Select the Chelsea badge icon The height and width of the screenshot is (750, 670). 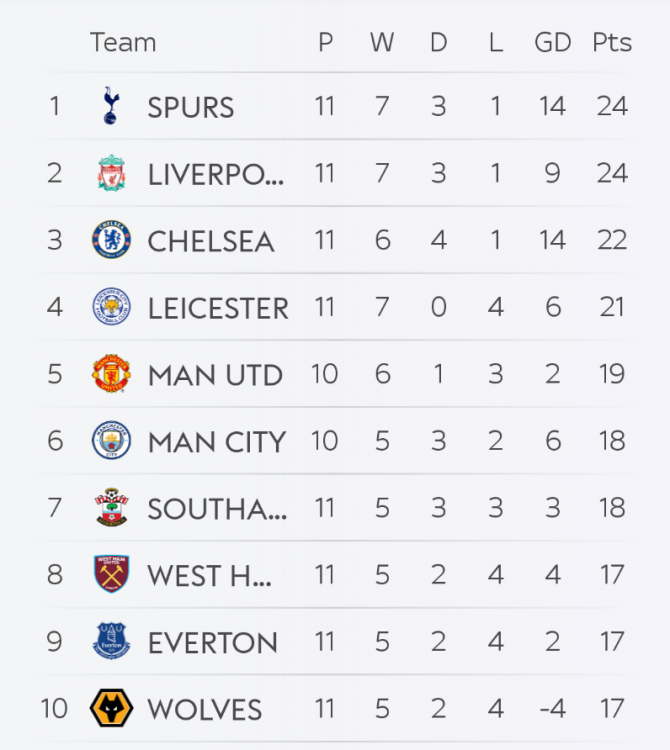point(111,240)
